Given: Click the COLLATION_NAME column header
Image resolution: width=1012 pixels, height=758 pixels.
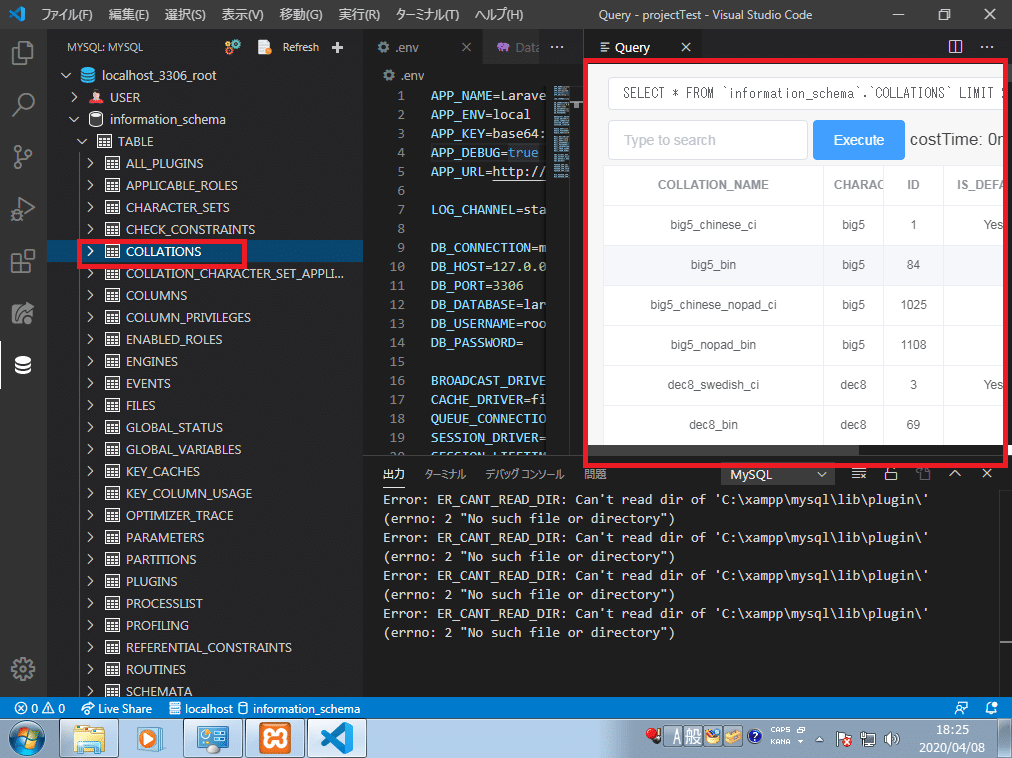Looking at the screenshot, I should pos(713,185).
